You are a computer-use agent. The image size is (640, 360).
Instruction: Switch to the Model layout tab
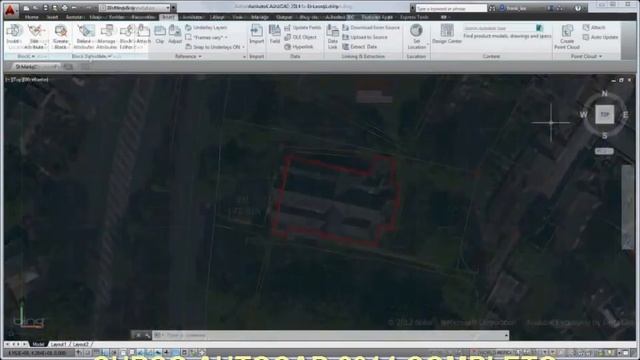38,344
